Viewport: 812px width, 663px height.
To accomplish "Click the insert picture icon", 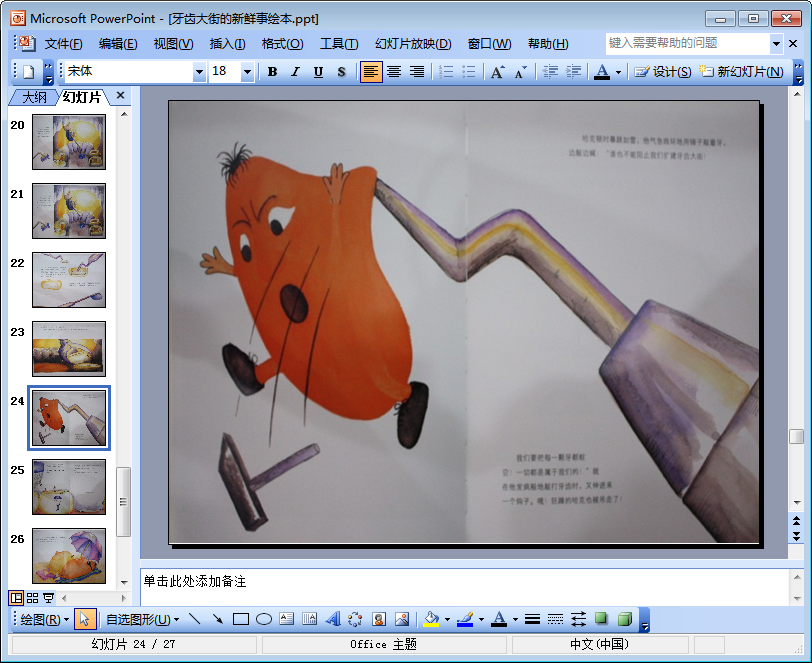I will pos(402,619).
